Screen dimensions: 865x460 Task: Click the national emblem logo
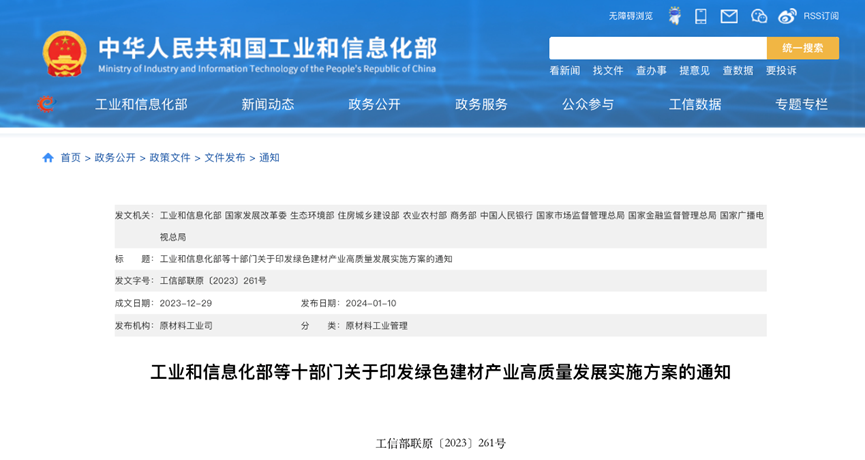point(65,54)
